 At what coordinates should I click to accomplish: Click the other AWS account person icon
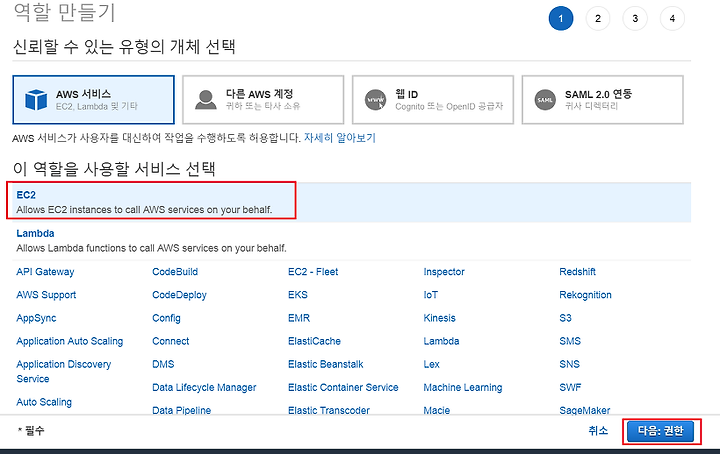(x=206, y=100)
